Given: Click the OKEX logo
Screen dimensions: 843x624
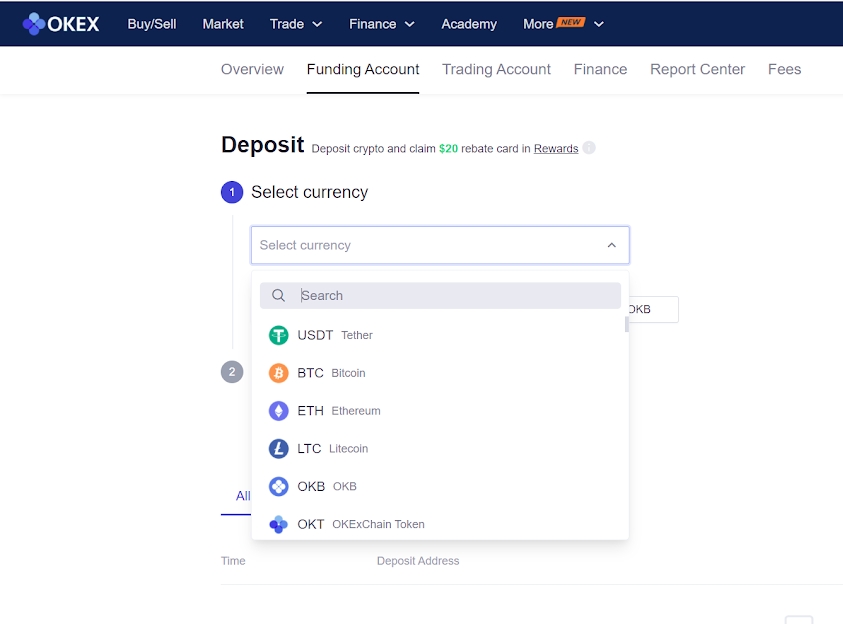Looking at the screenshot, I should tap(60, 24).
